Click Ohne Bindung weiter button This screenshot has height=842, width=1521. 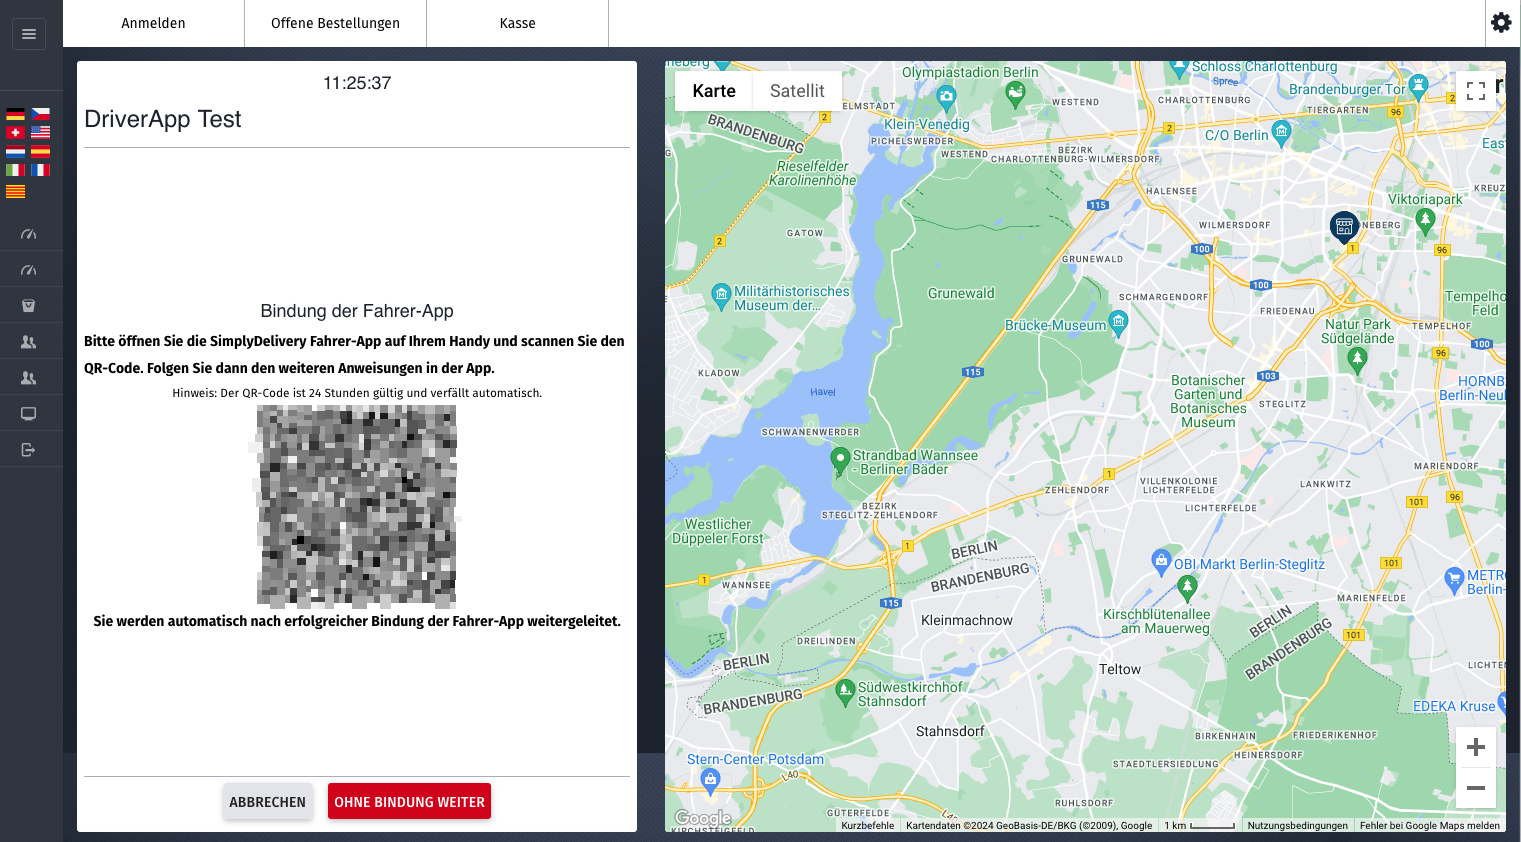(x=409, y=801)
